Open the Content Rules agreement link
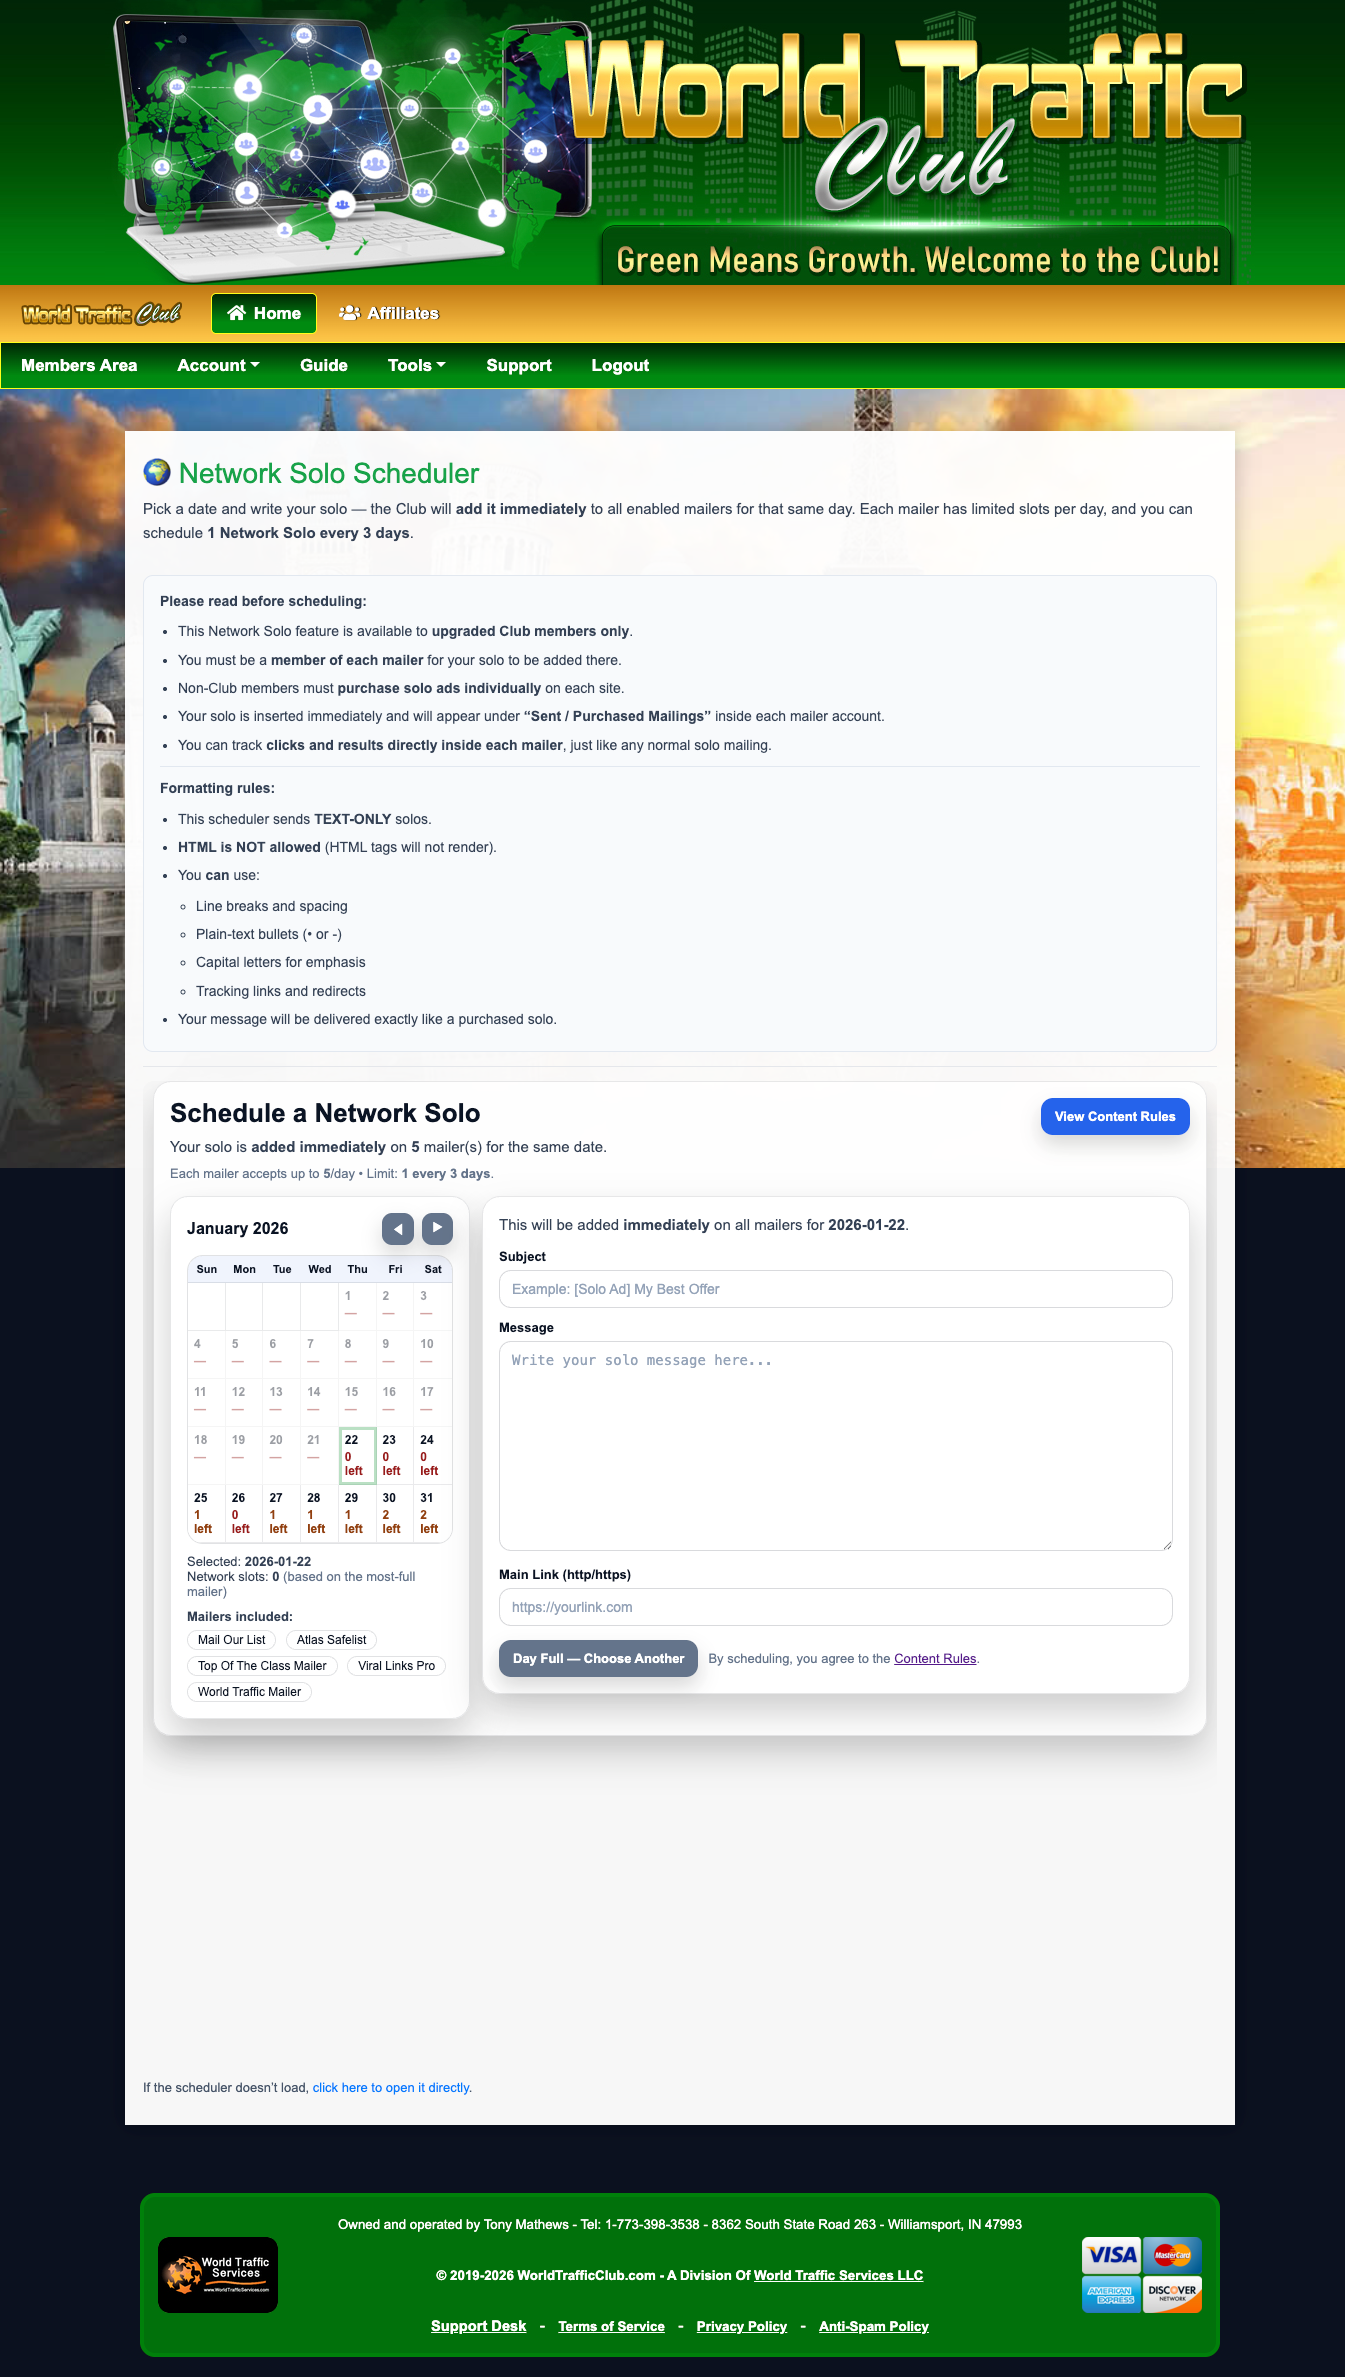 pyautogui.click(x=935, y=1659)
